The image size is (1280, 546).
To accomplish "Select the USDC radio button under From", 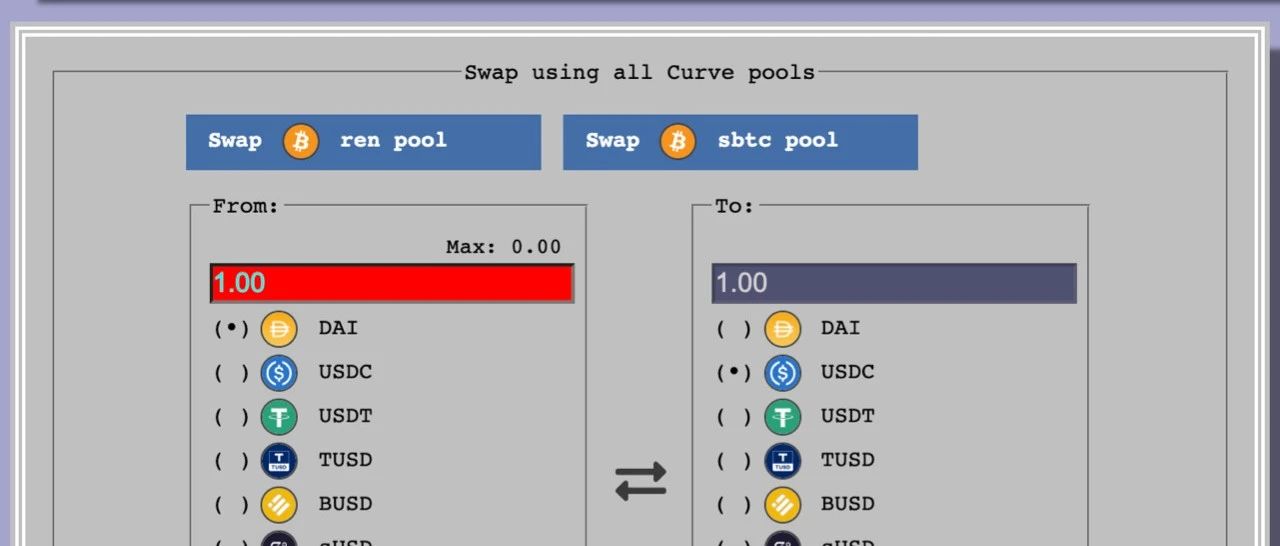I will point(231,372).
